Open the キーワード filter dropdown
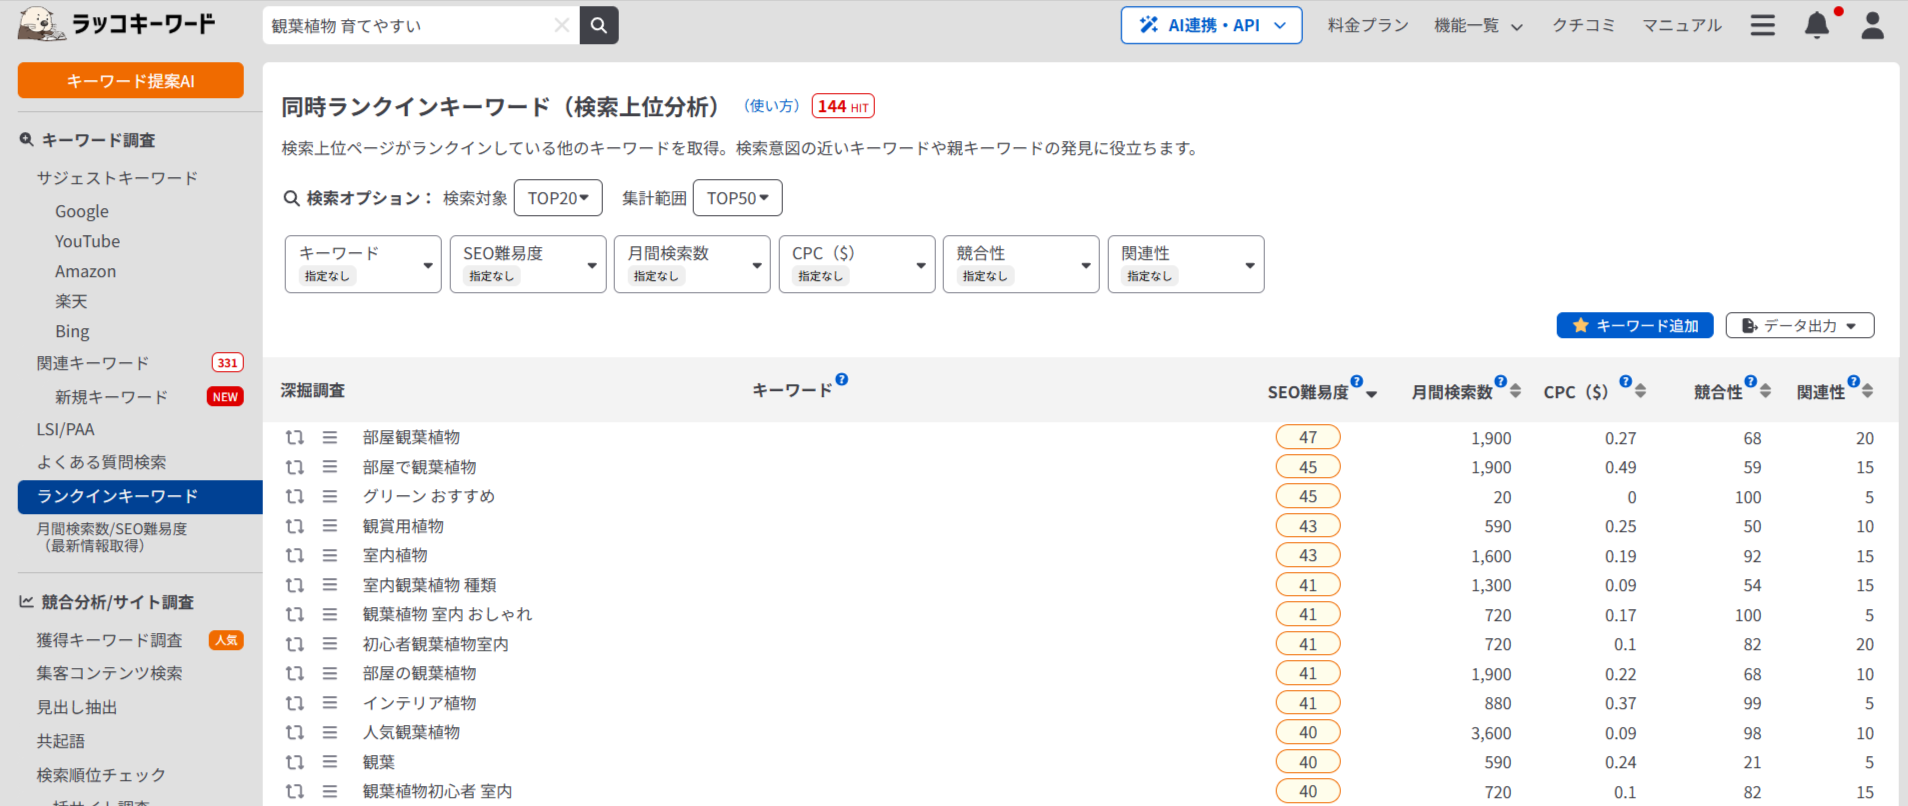The image size is (1908, 806). pyautogui.click(x=363, y=264)
